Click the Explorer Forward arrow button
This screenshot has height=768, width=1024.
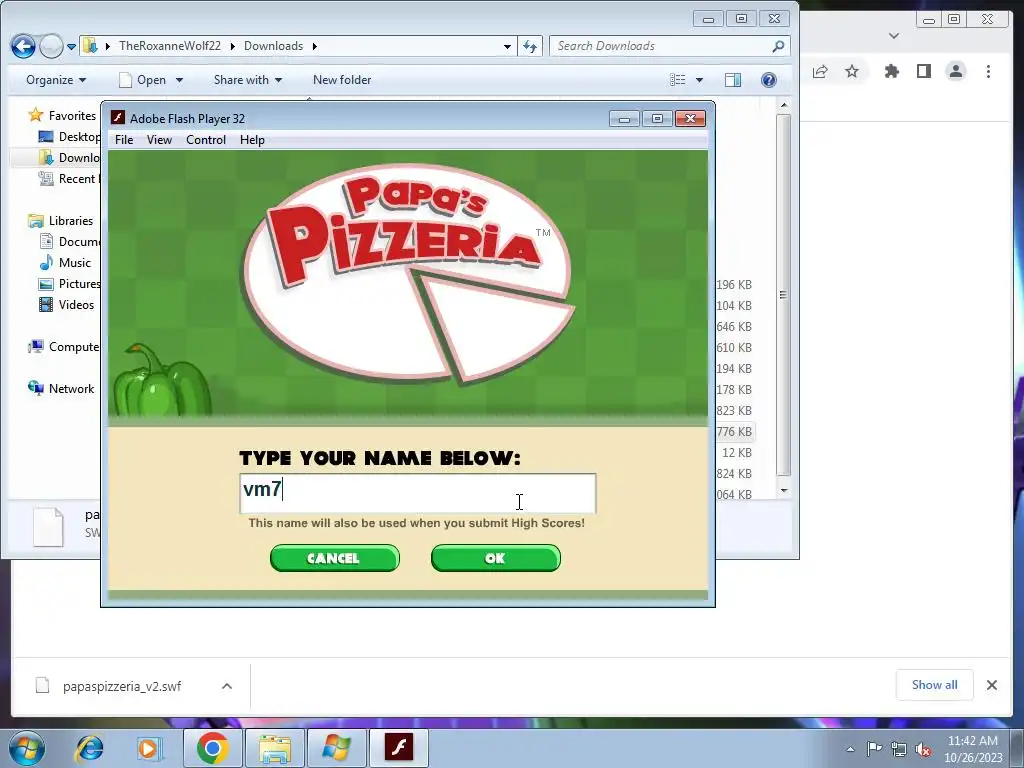[x=51, y=46]
